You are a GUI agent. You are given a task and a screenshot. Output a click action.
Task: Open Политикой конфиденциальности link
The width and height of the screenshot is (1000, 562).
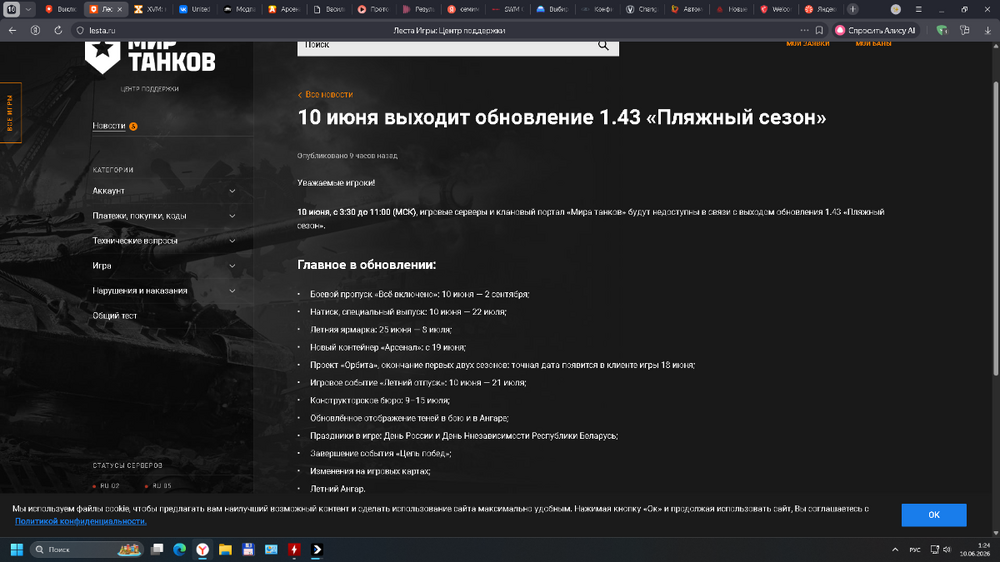(80, 521)
